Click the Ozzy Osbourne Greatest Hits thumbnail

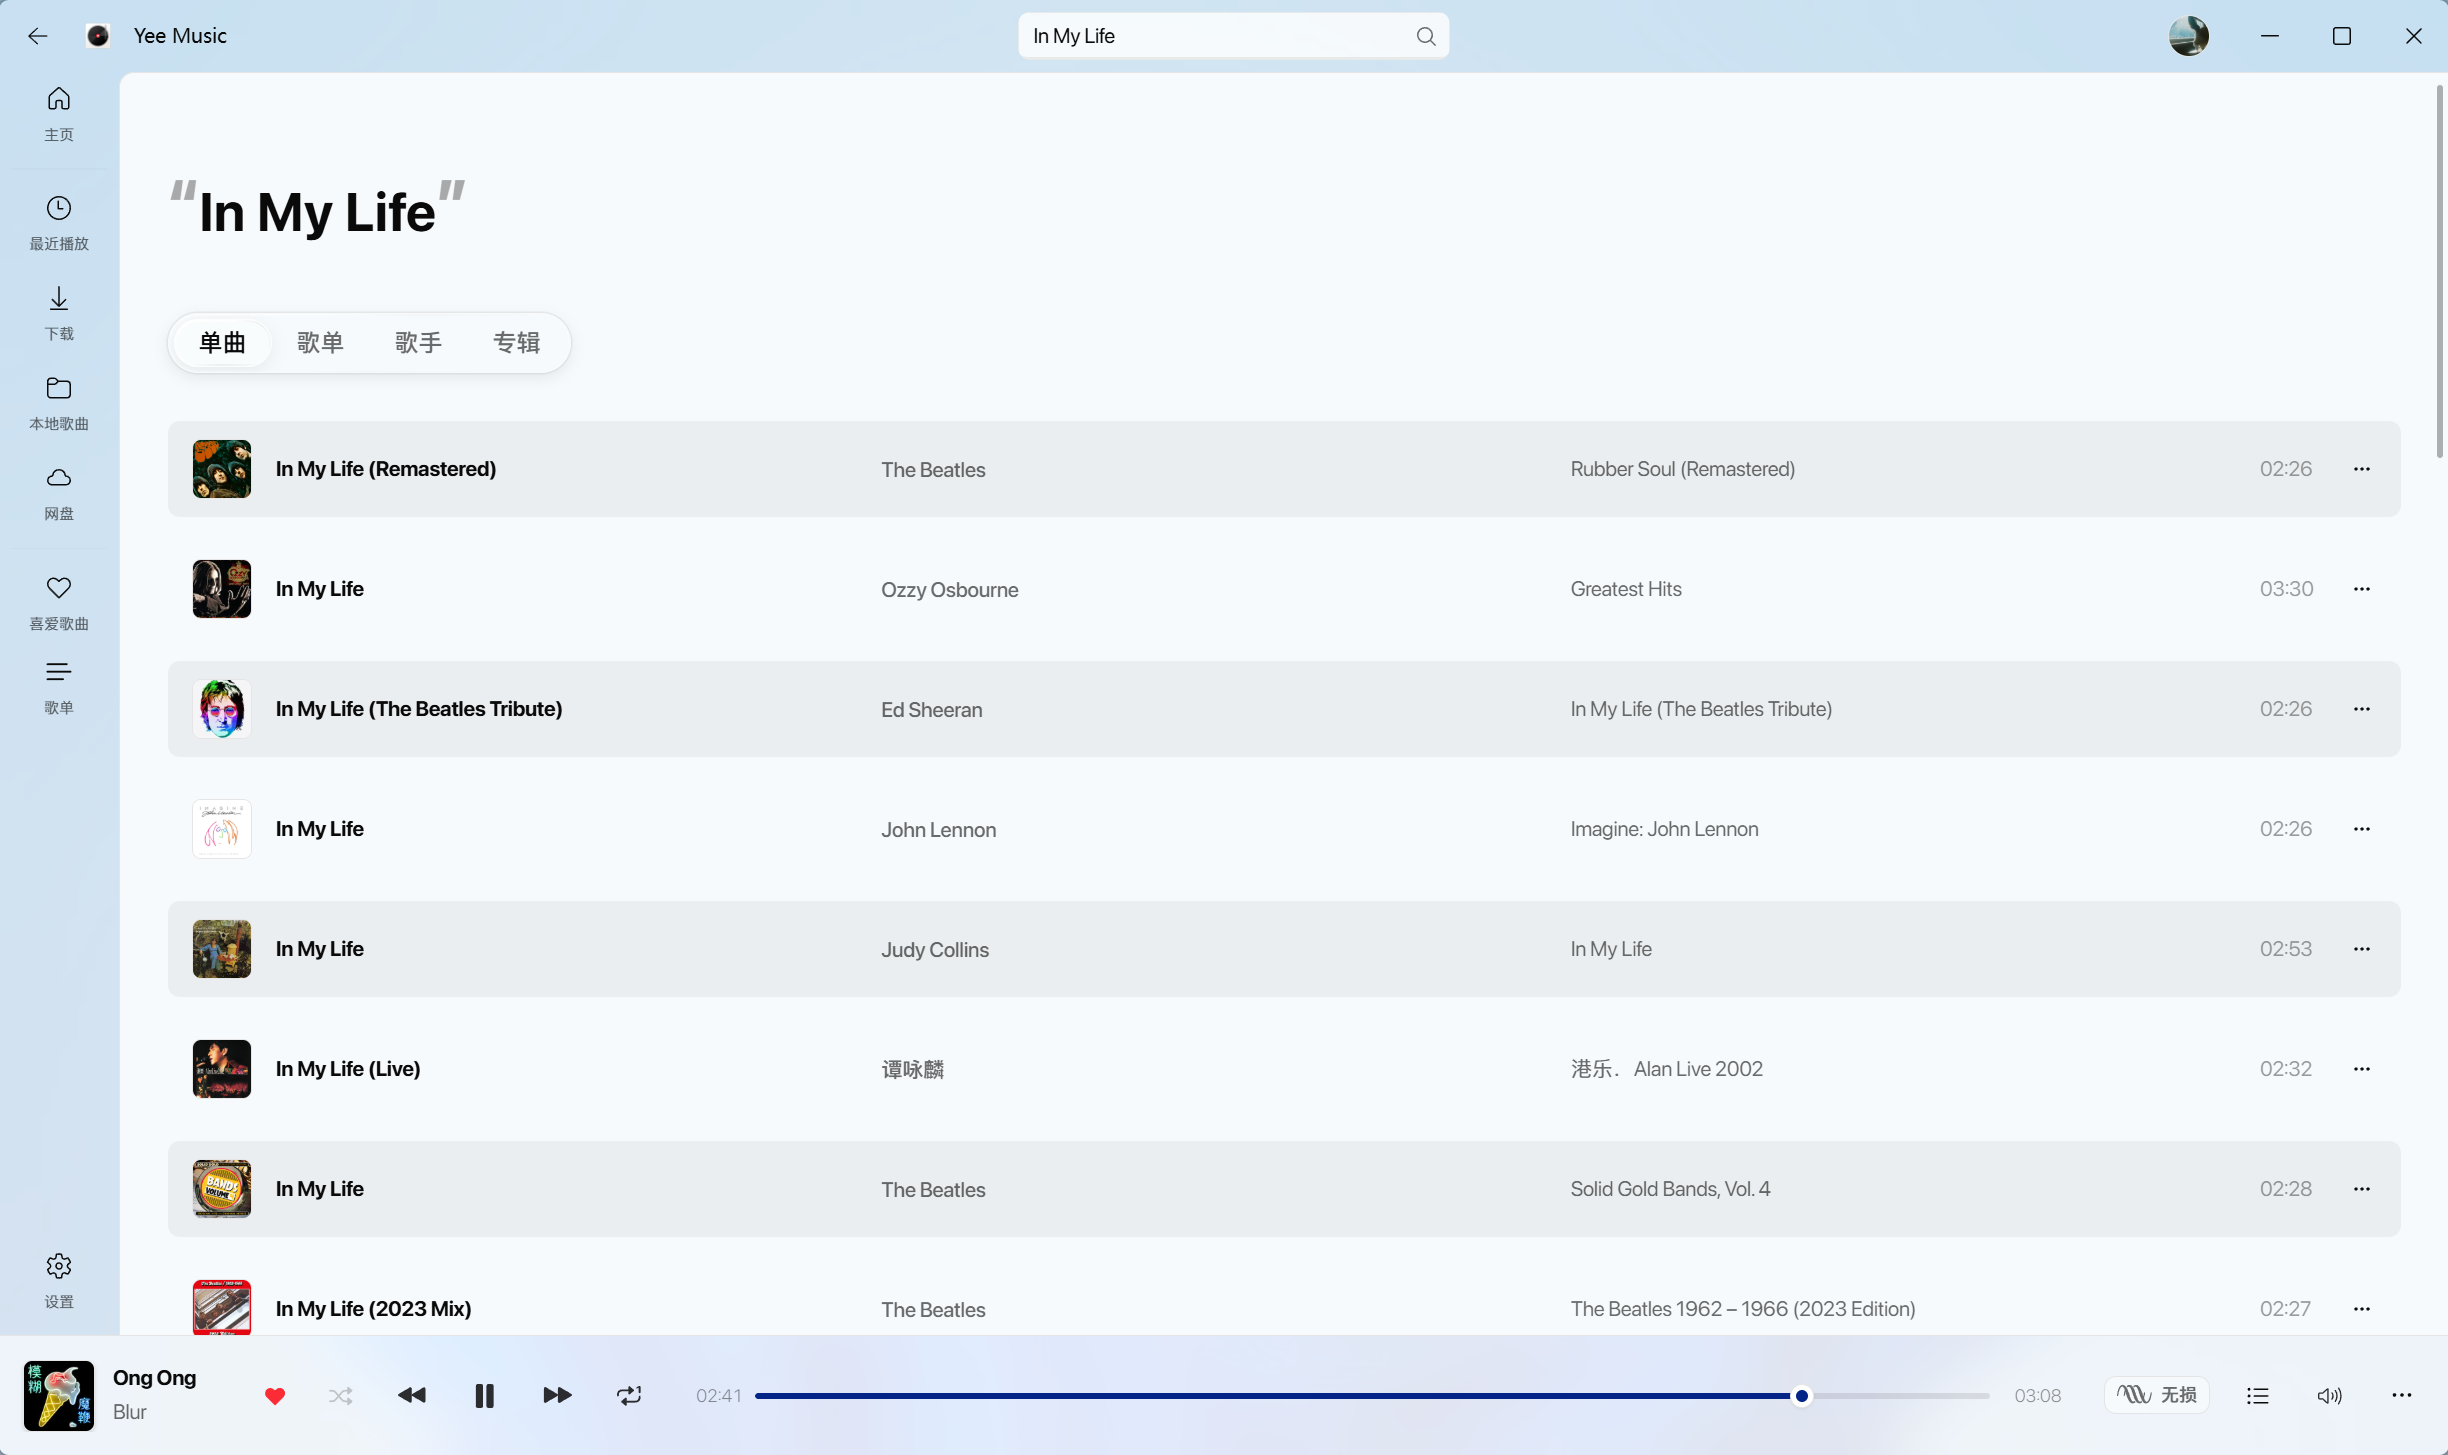[222, 589]
